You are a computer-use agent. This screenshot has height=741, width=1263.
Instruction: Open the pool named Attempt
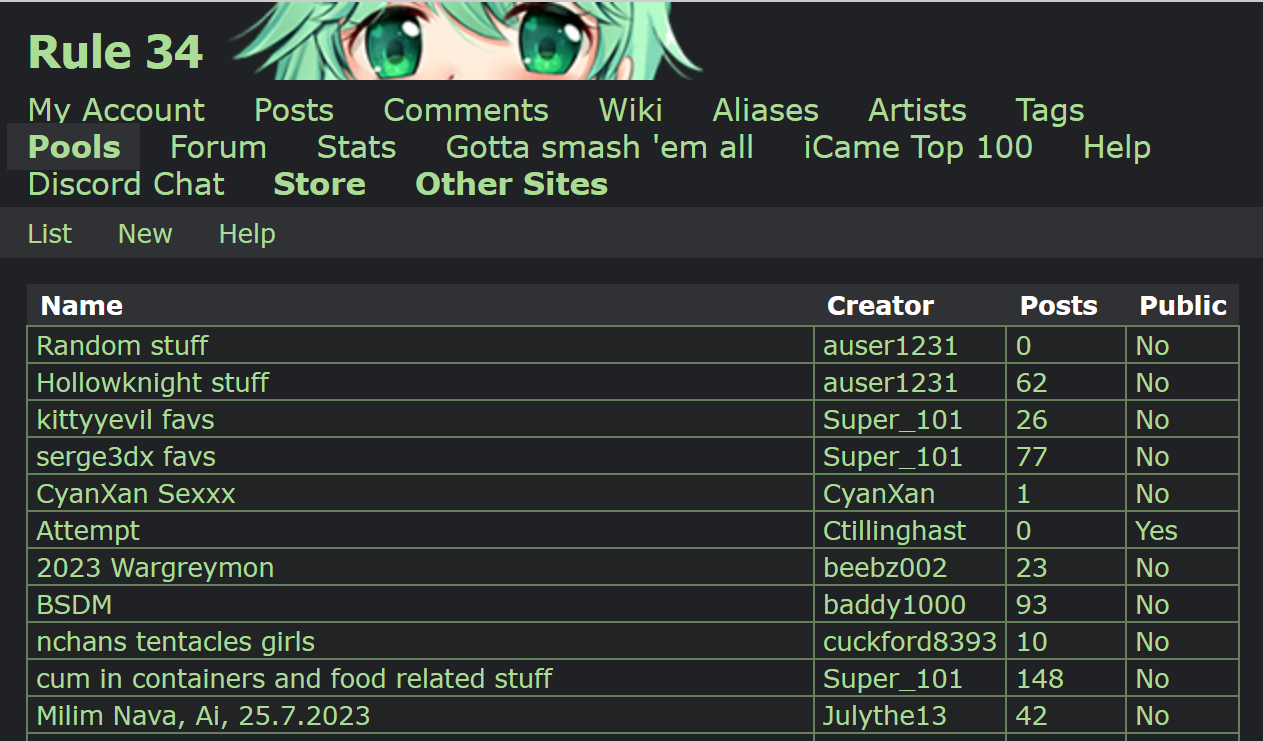pos(88,531)
